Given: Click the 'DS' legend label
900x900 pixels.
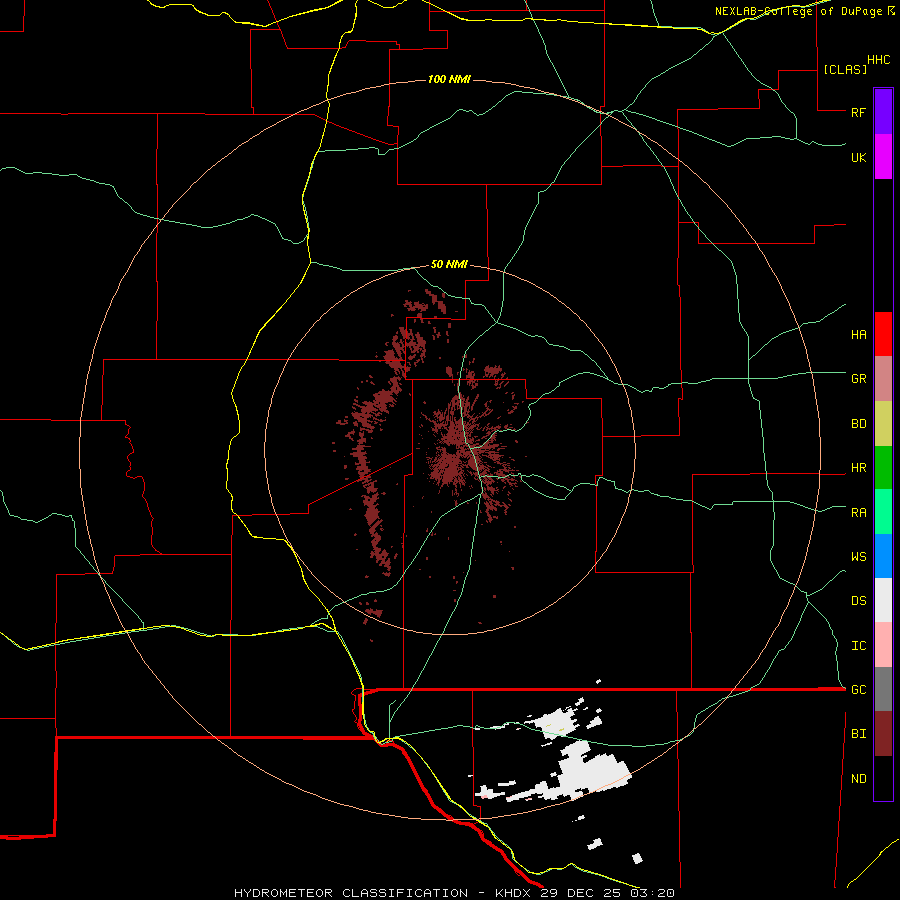Looking at the screenshot, I should click(x=858, y=601).
